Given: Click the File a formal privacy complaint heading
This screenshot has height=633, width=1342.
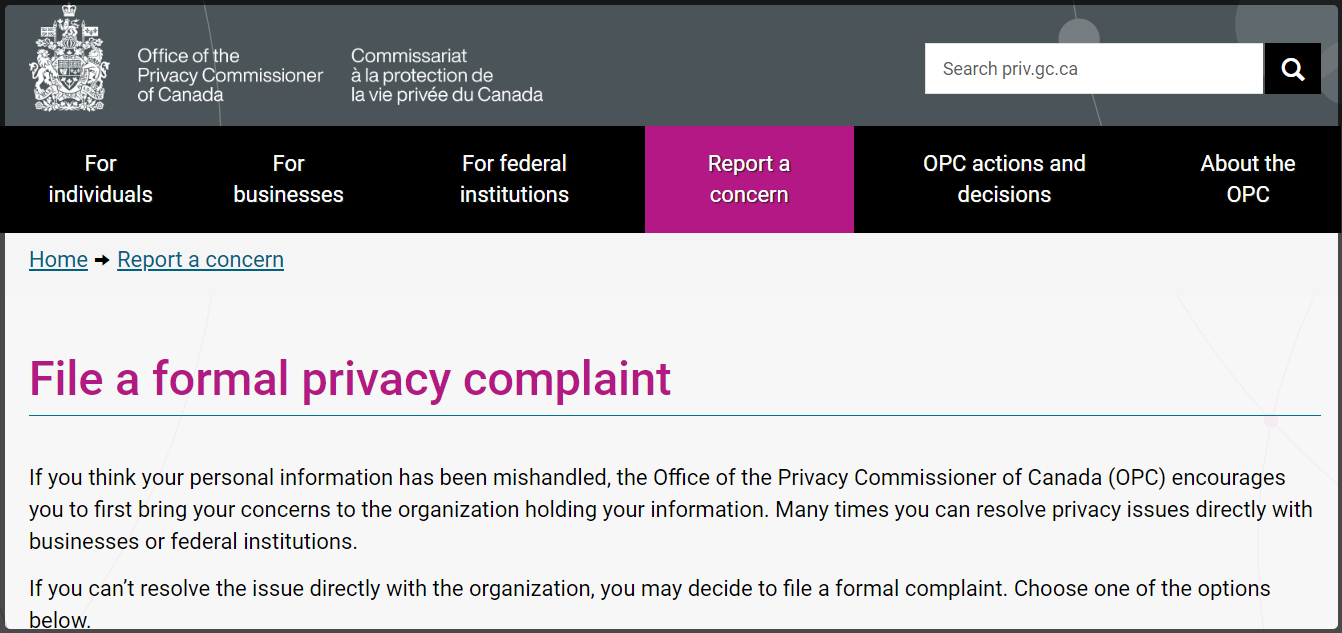Looking at the screenshot, I should tap(350, 379).
